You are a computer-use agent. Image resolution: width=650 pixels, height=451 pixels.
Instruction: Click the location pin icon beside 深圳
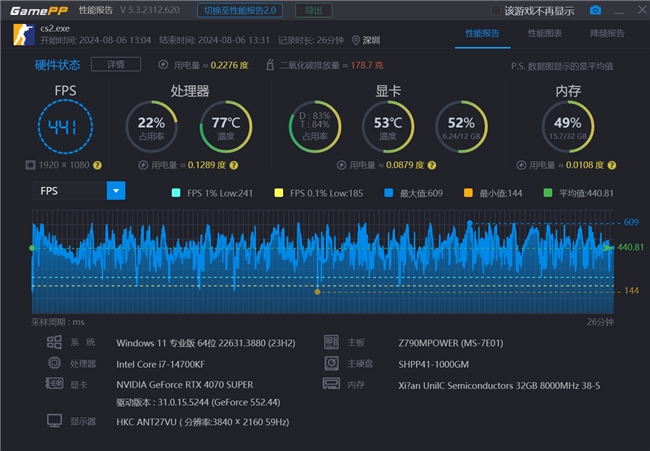click(x=356, y=40)
